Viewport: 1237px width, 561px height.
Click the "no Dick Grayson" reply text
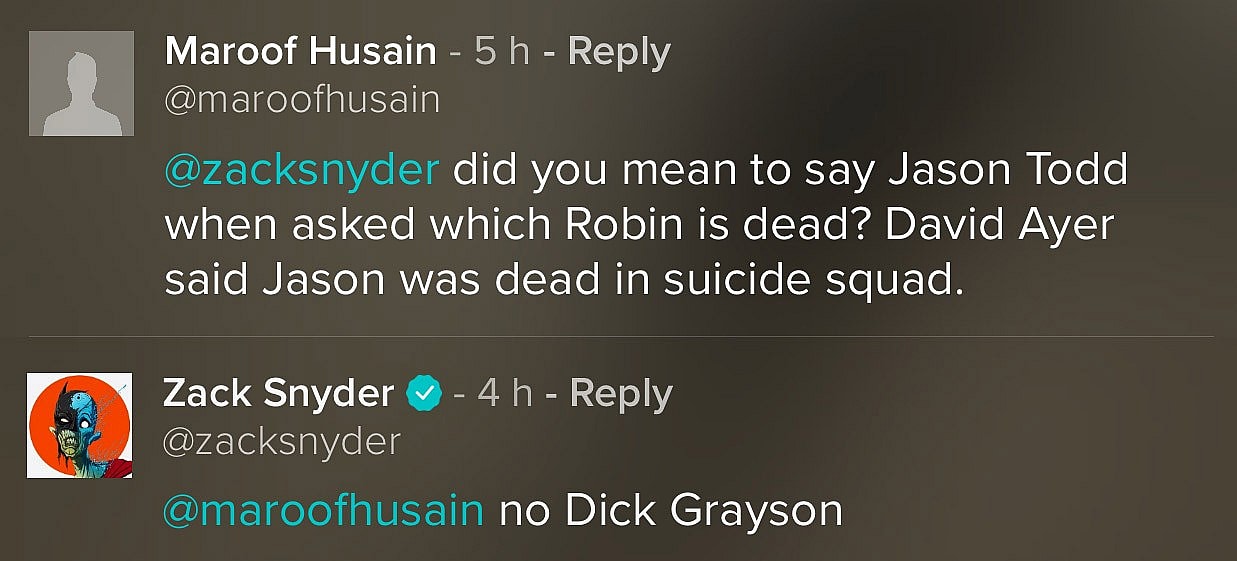[x=670, y=510]
